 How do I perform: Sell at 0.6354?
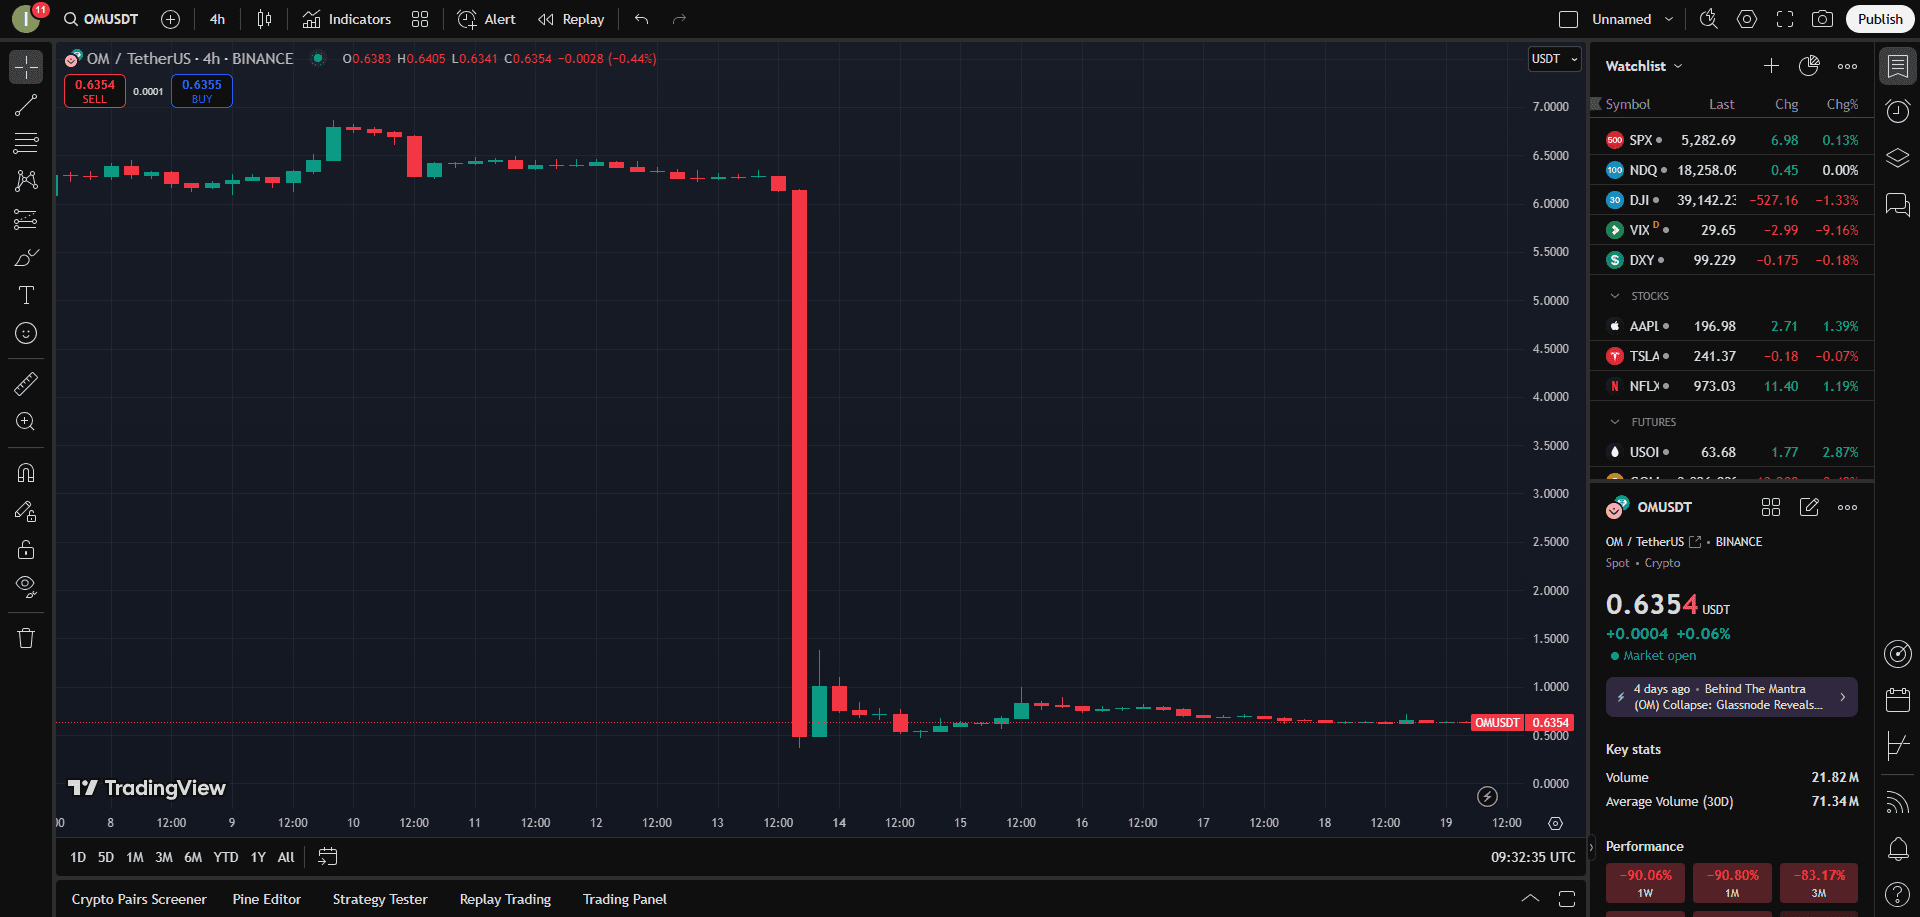click(95, 91)
